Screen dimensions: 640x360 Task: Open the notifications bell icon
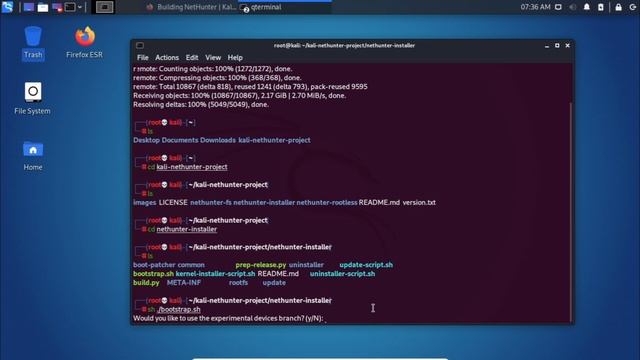coord(587,7)
